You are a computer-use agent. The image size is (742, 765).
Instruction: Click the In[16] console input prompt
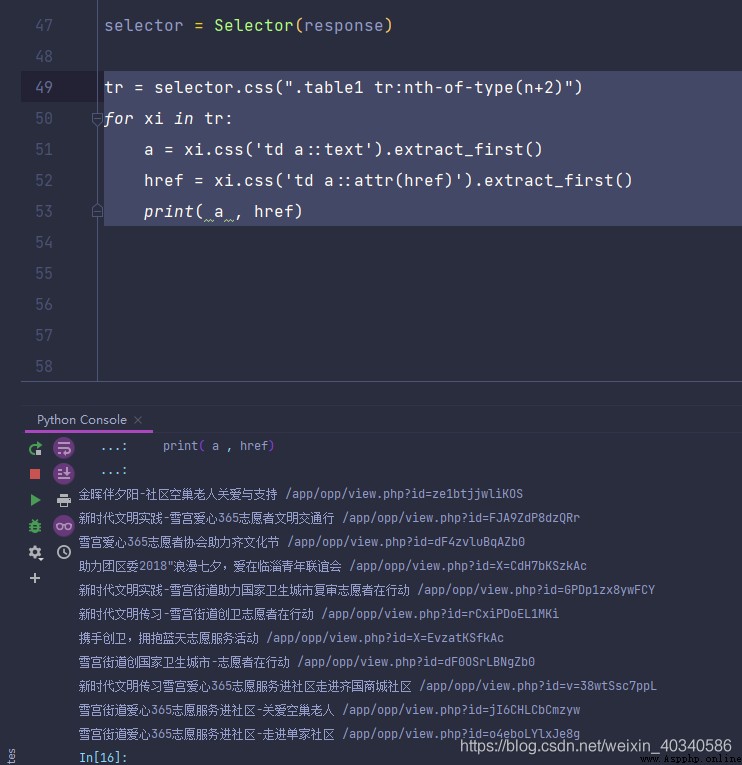103,757
